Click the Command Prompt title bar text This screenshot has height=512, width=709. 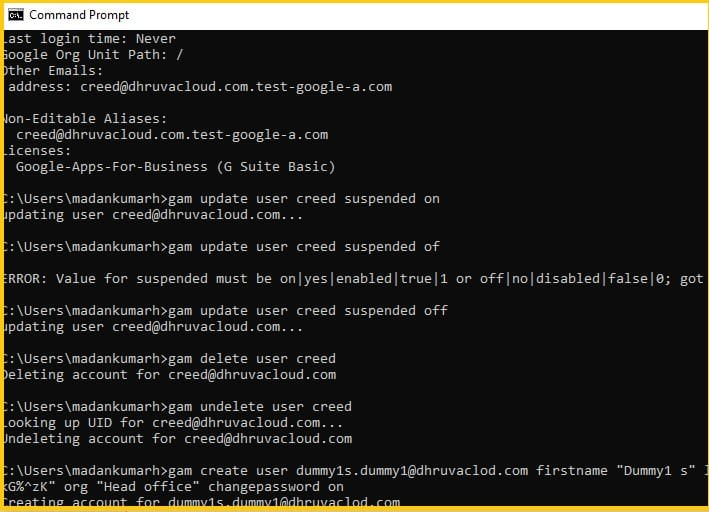pos(79,15)
